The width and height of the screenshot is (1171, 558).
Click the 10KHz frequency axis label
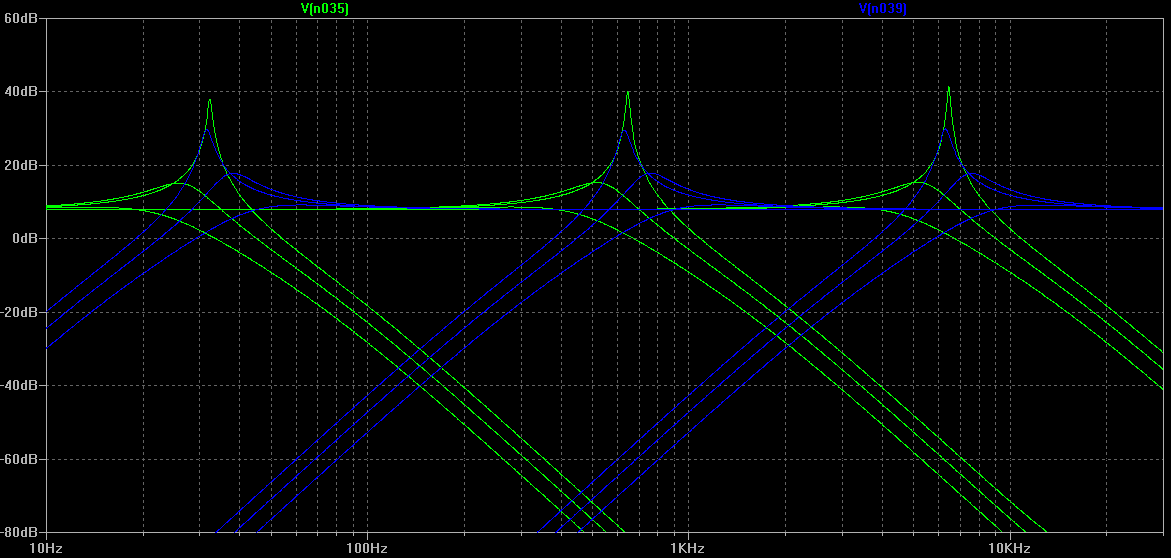1009,548
